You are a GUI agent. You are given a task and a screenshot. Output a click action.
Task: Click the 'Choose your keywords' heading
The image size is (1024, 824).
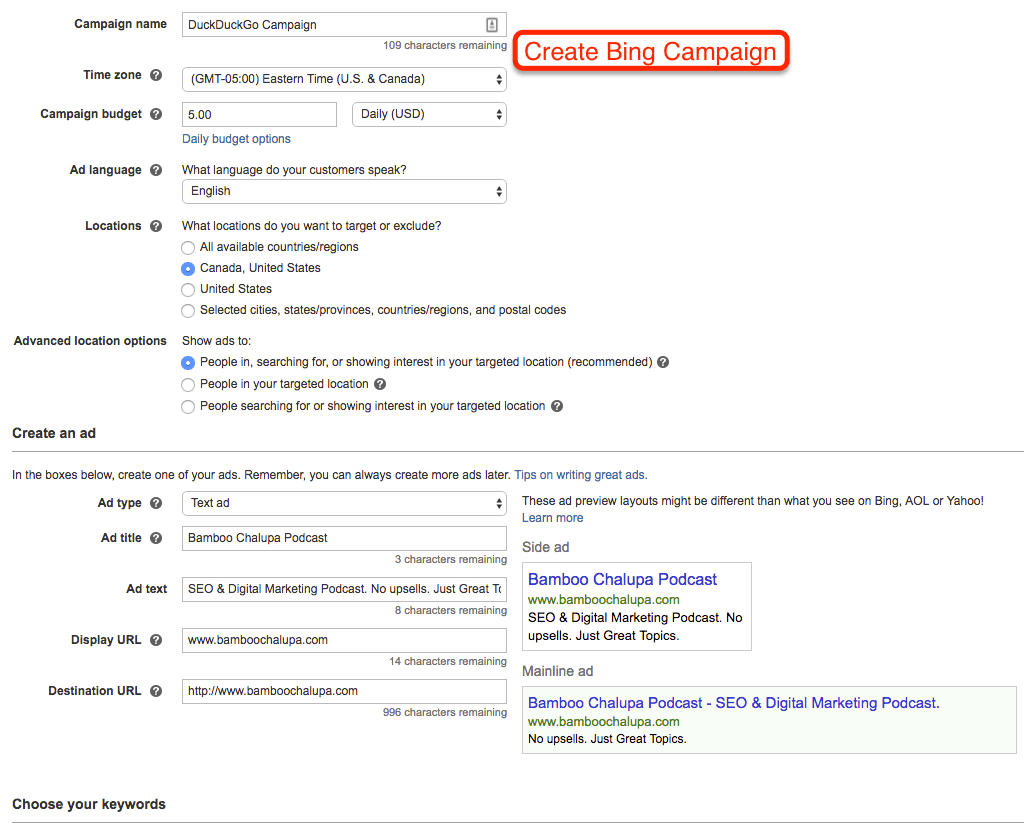[x=89, y=804]
